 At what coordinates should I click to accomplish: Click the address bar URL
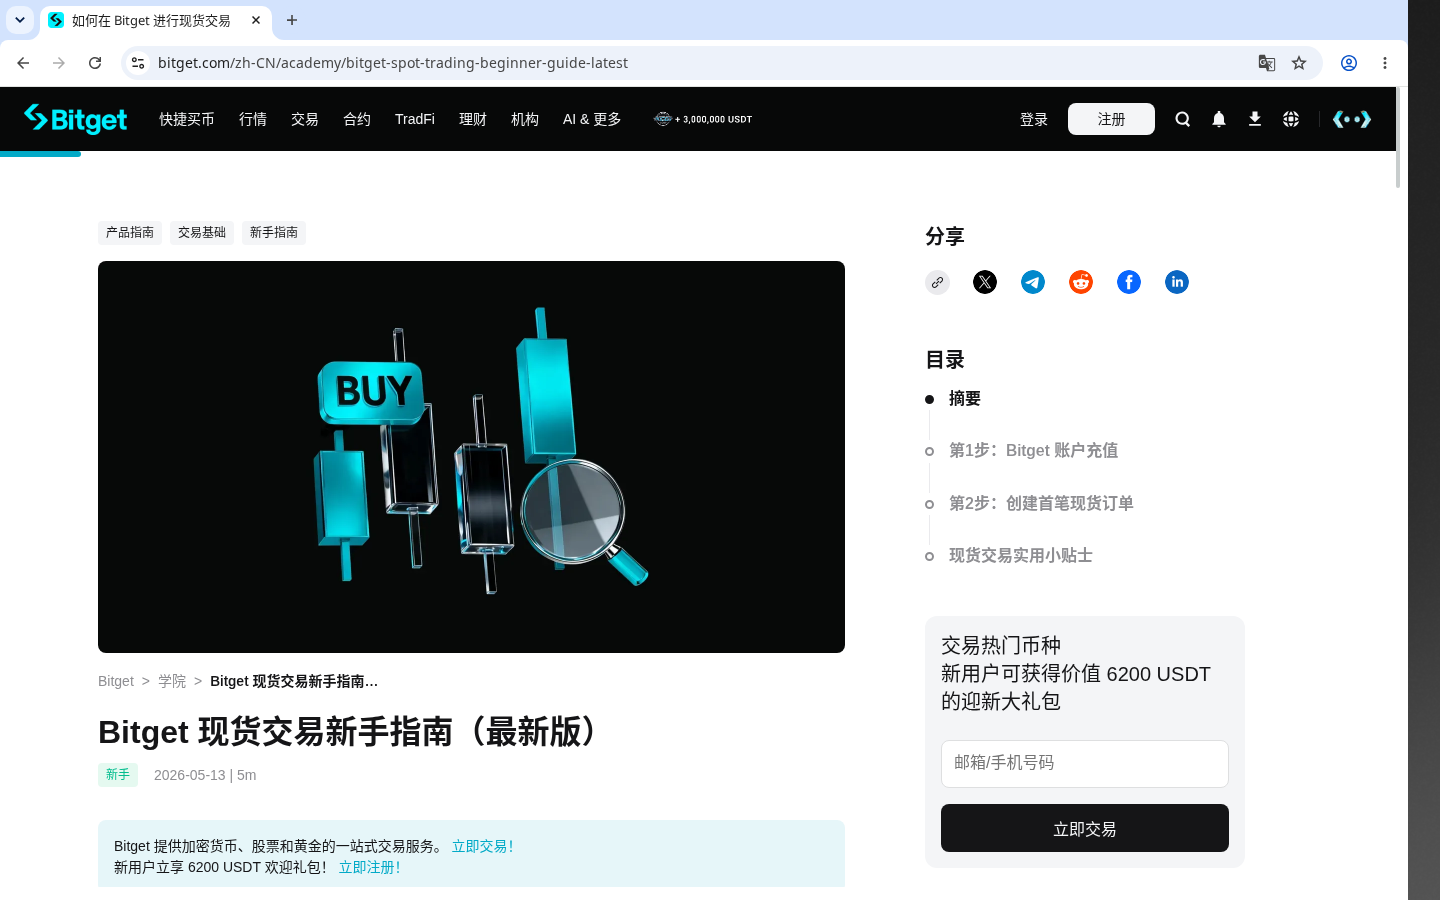pyautogui.click(x=393, y=63)
